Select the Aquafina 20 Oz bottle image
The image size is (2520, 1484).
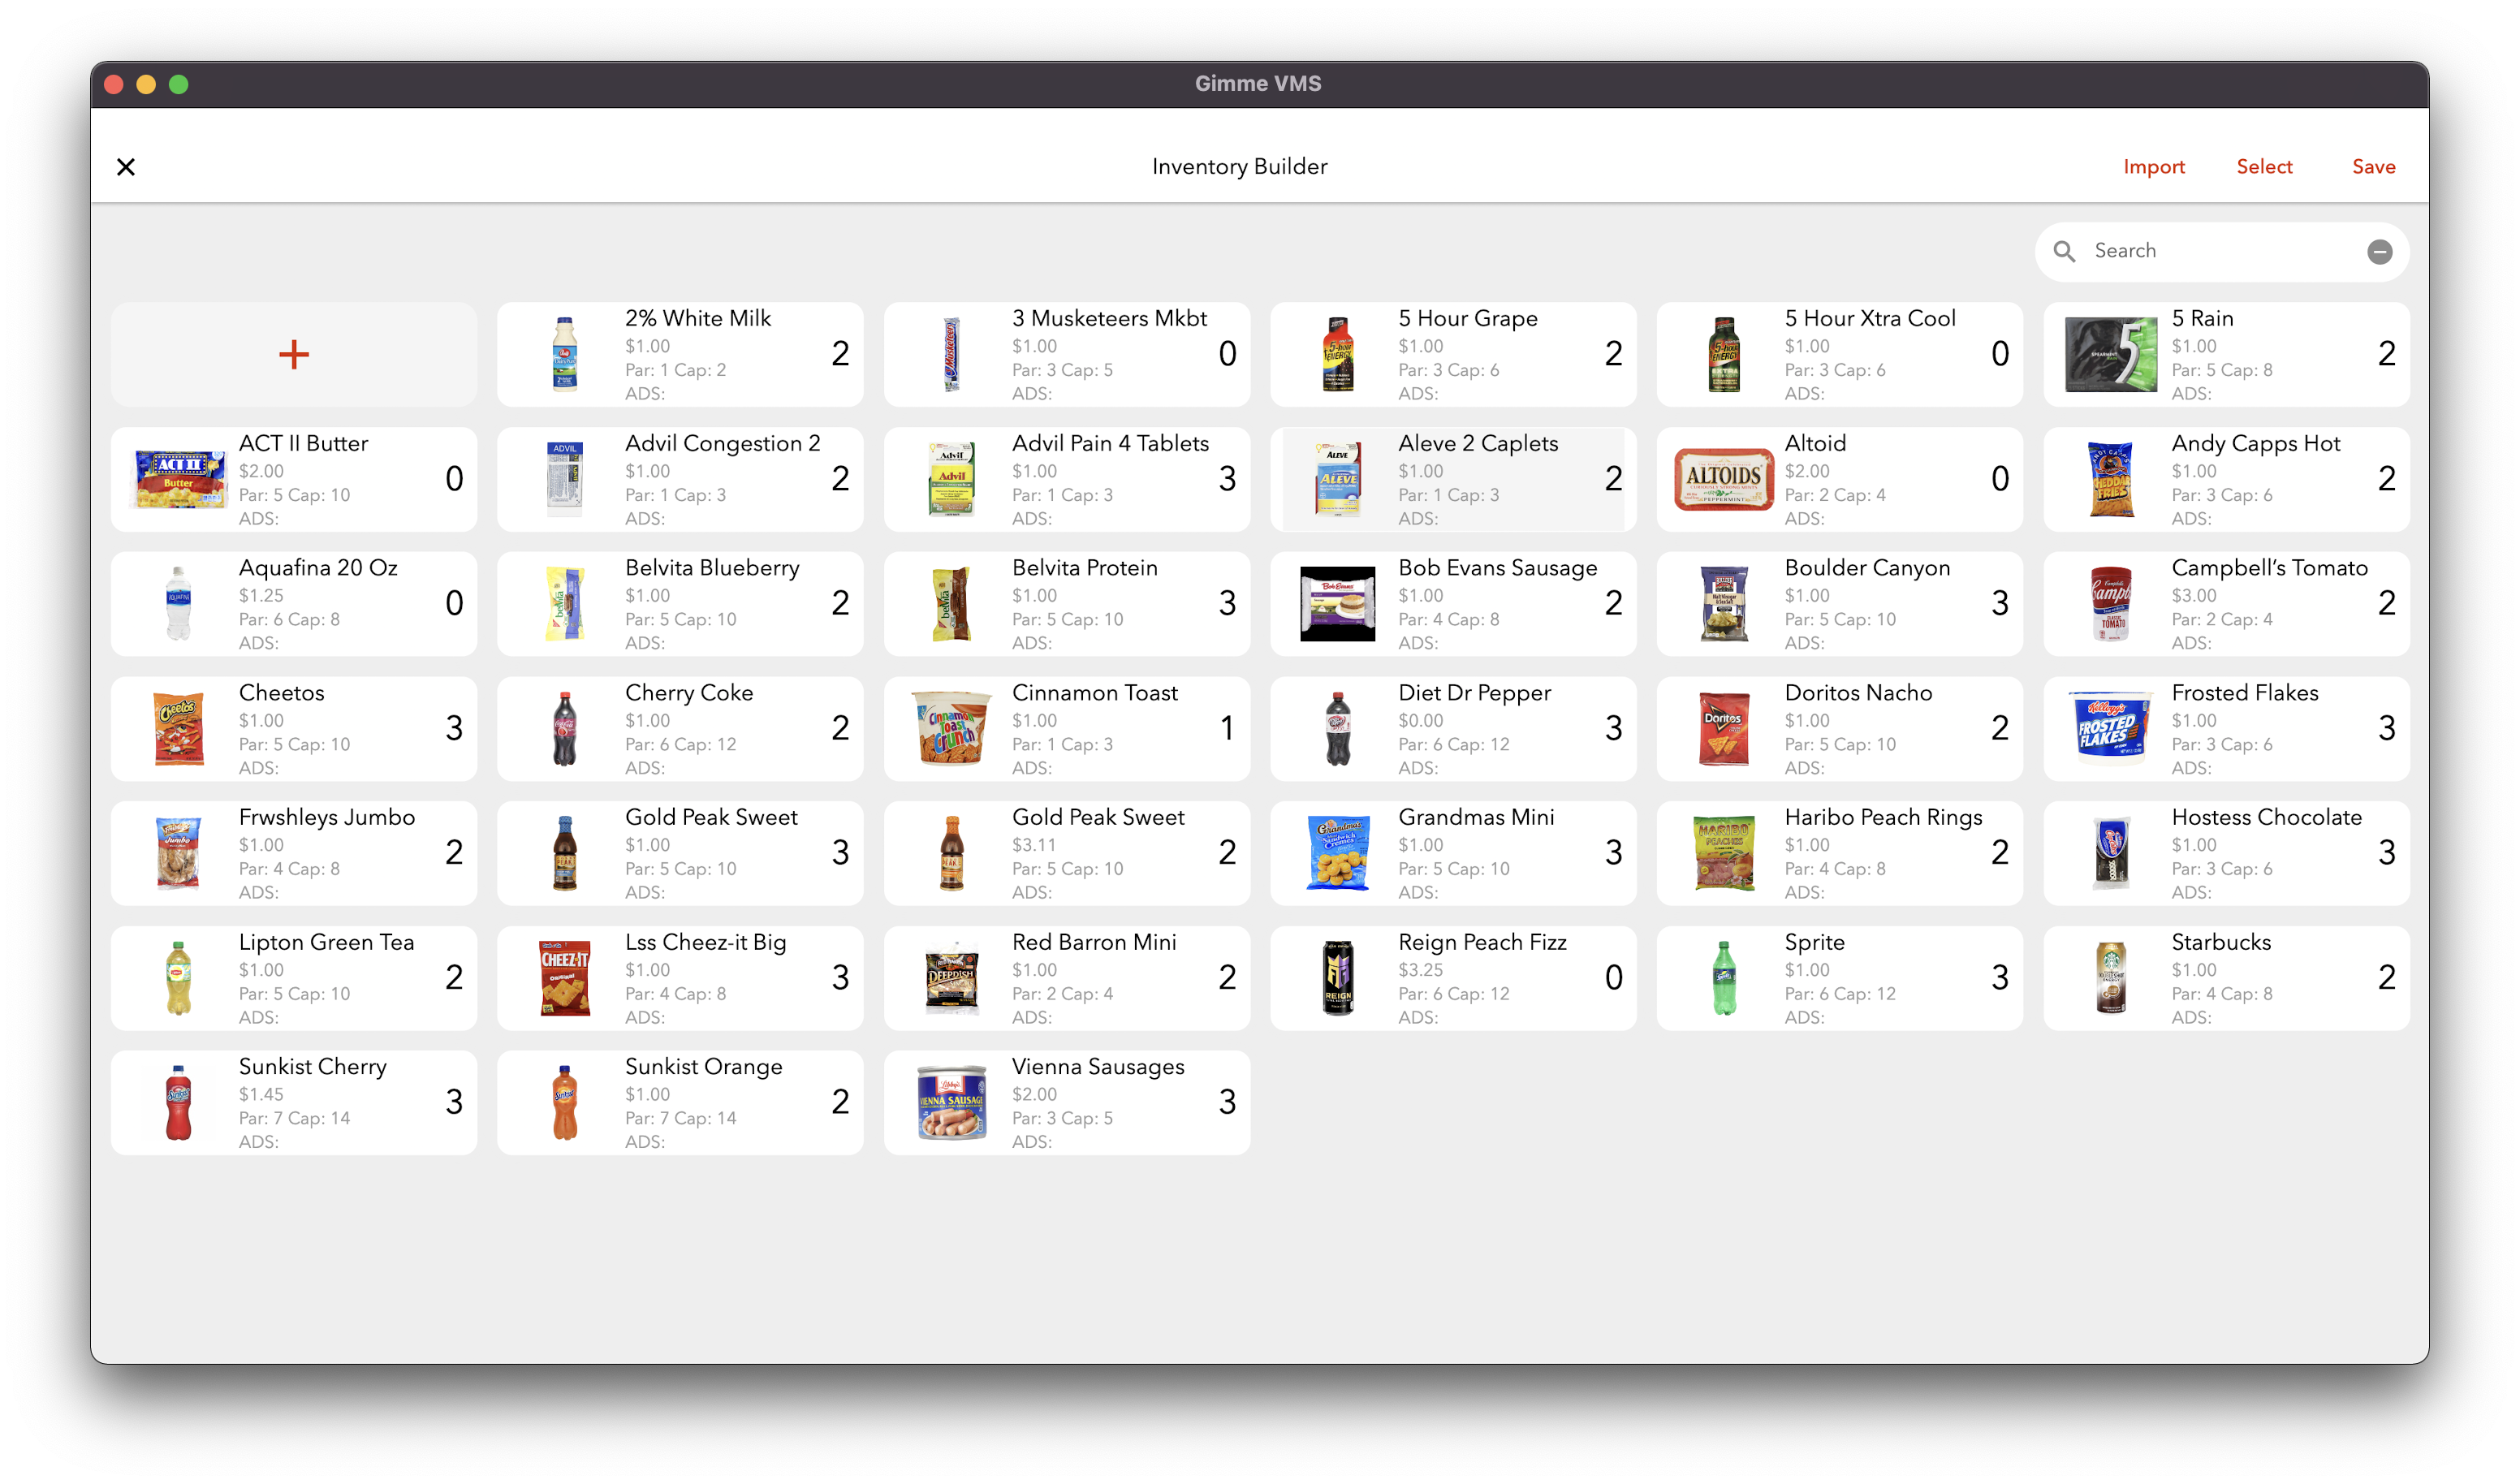179,603
